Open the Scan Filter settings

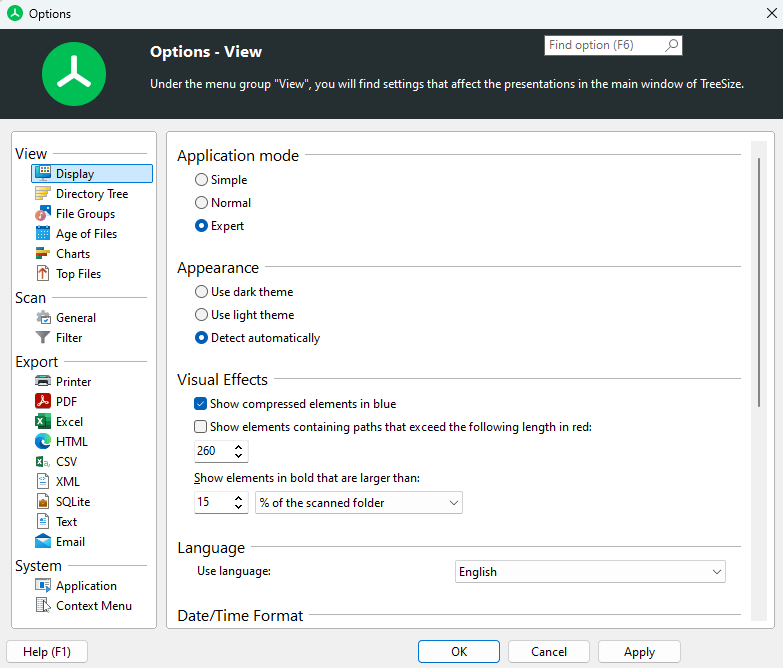pos(69,337)
